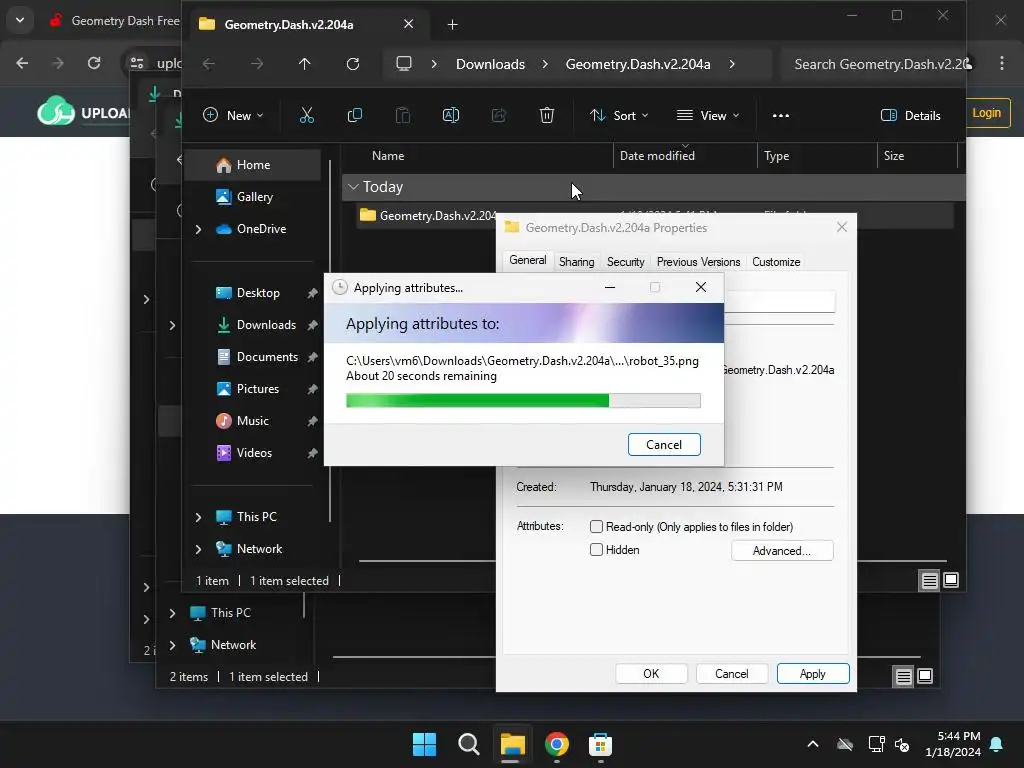Add a new Explorer tab with plus
1024x768 pixels.
(x=452, y=25)
